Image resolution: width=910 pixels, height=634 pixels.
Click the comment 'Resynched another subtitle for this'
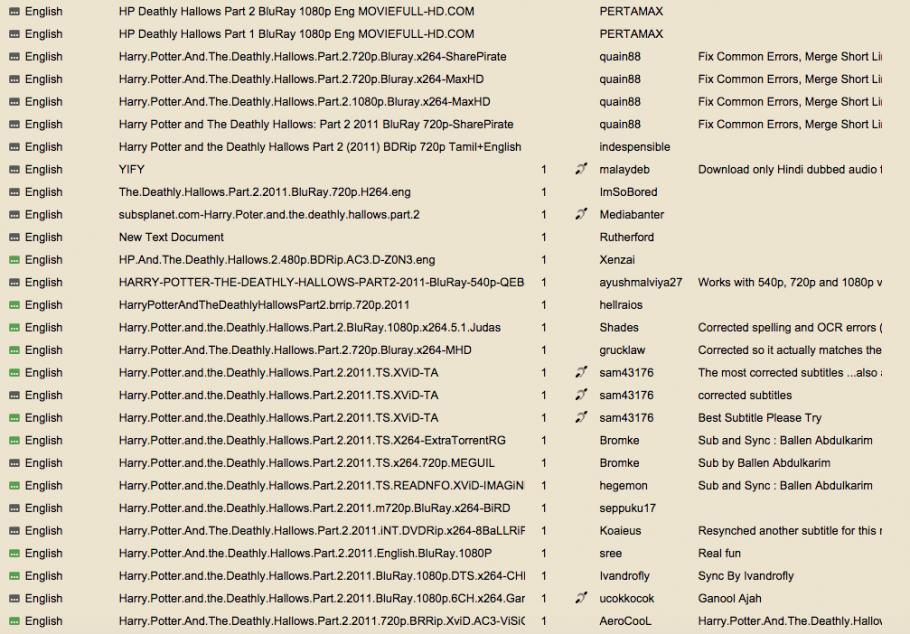[x=790, y=531]
